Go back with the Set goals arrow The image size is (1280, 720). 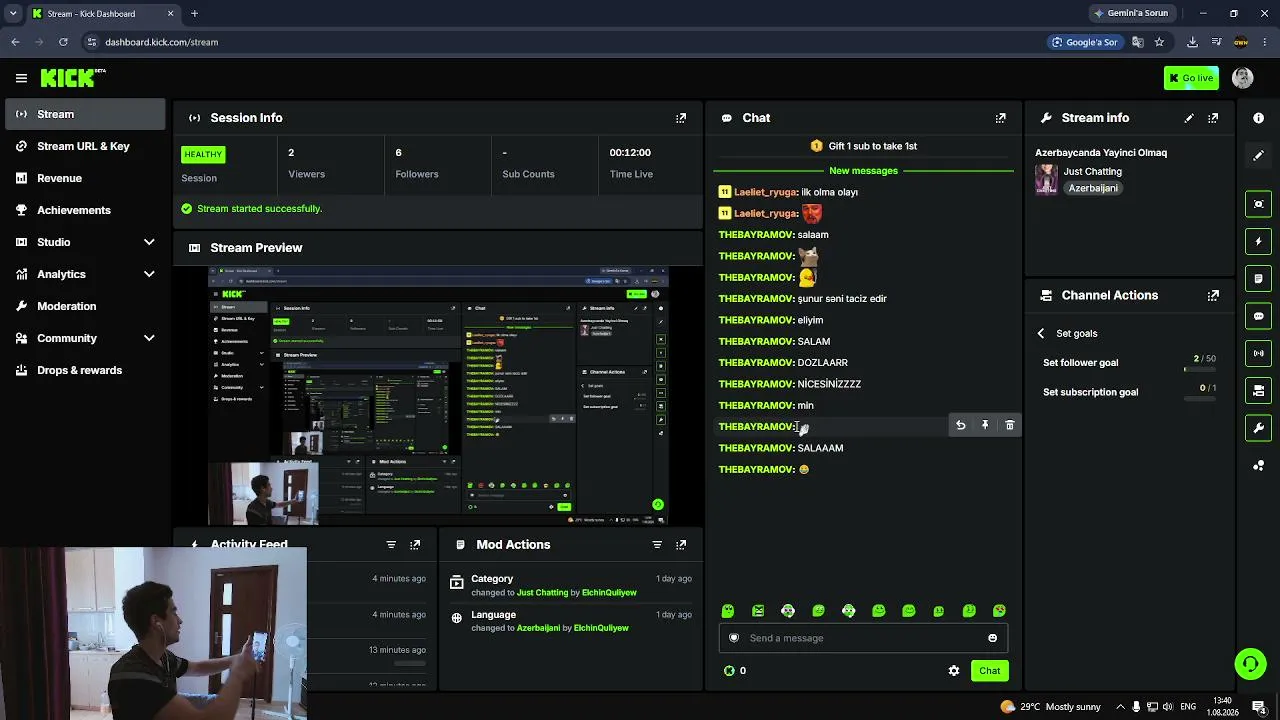pos(1041,334)
